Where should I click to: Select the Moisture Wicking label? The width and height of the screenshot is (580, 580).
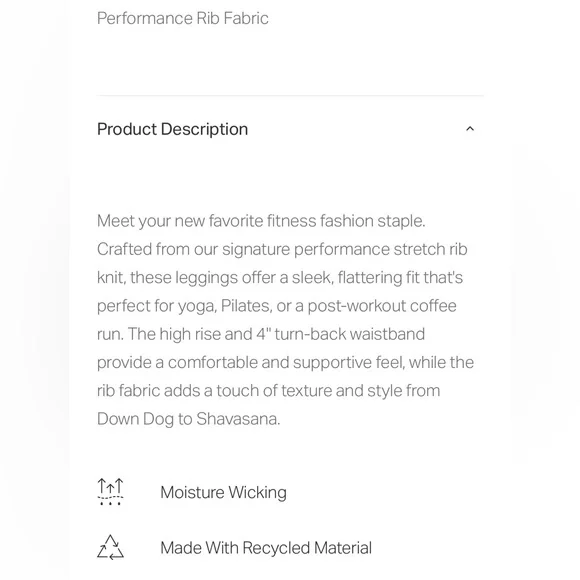pyautogui.click(x=223, y=493)
